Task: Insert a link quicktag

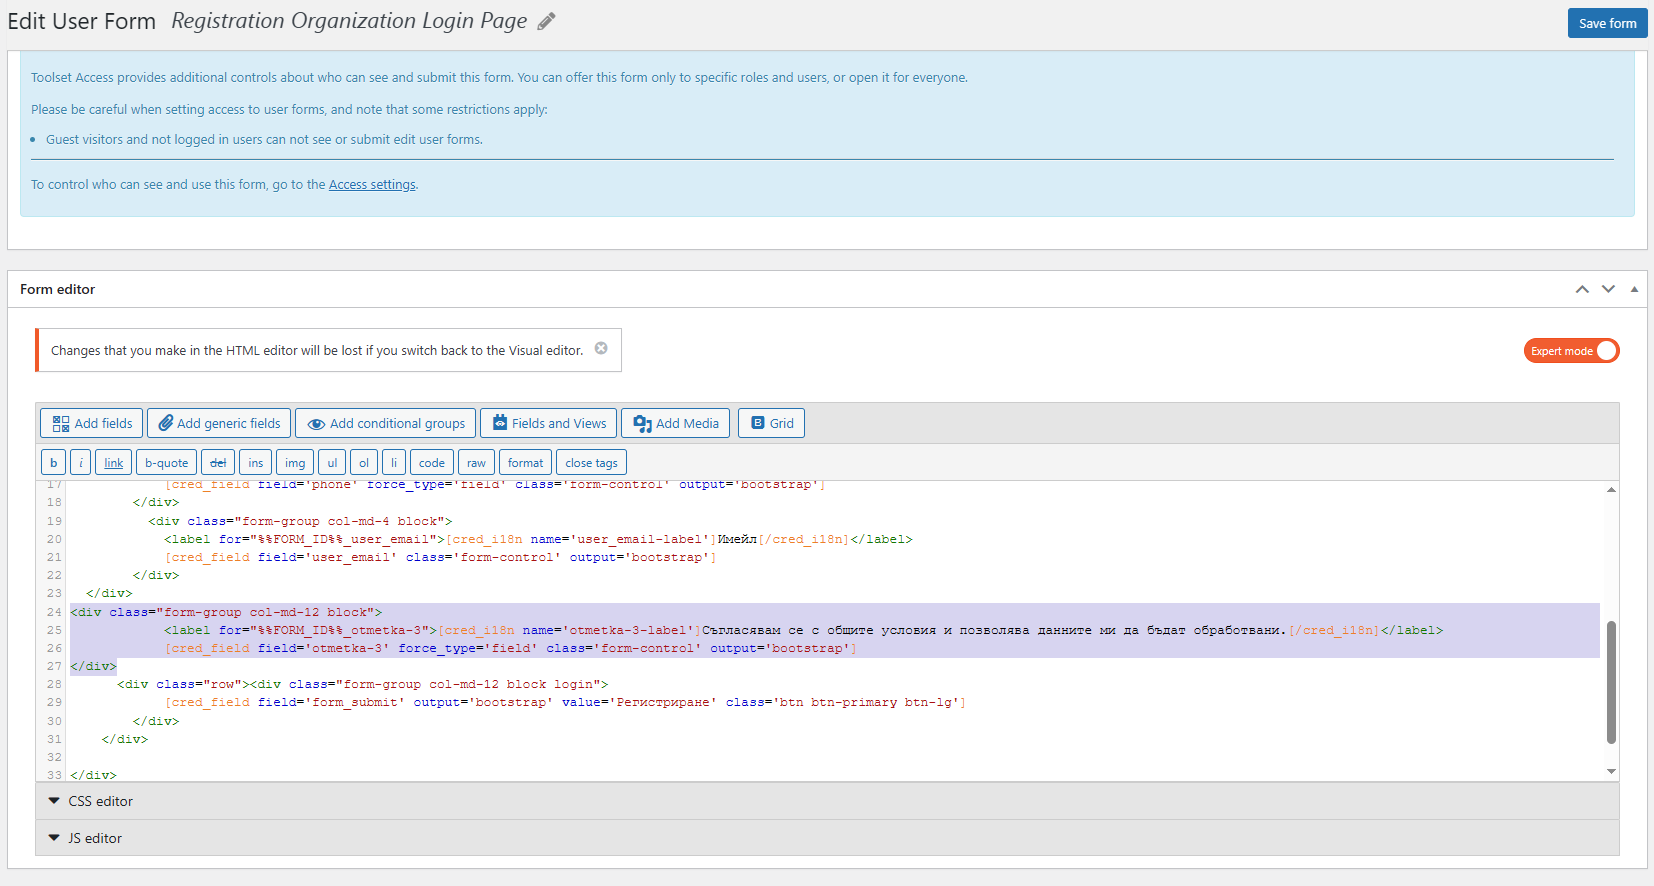Action: [x=114, y=462]
